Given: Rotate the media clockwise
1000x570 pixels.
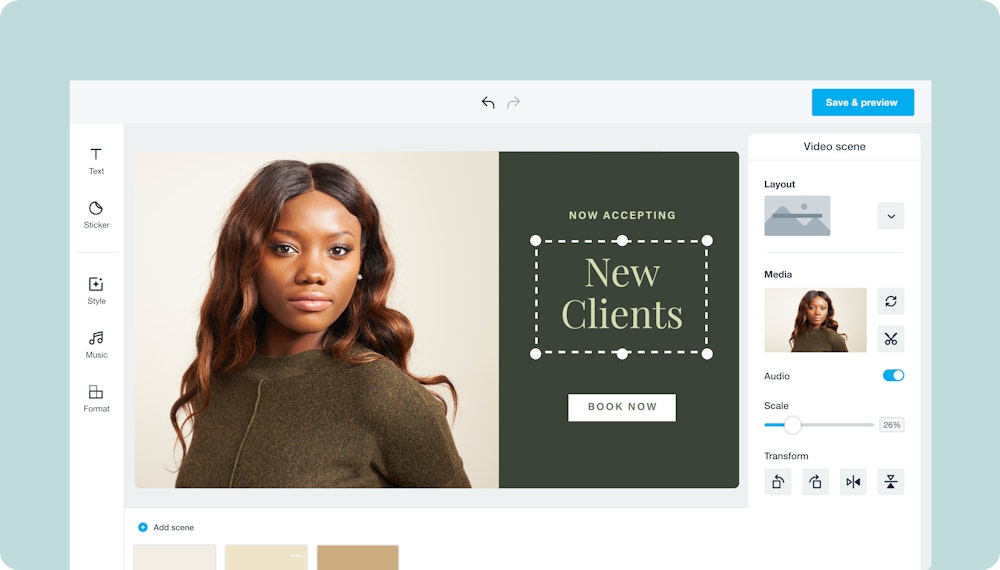Looking at the screenshot, I should tap(815, 482).
